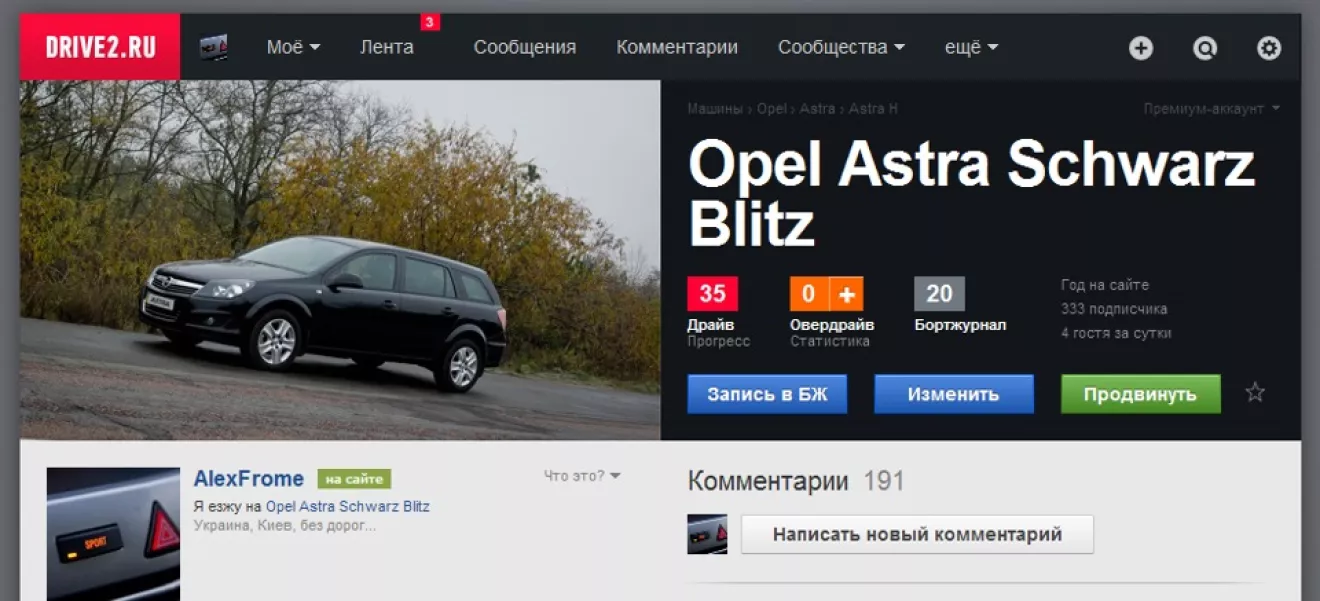1320x601 pixels.
Task: Open the Astra H breadcrumb link
Action: [x=873, y=109]
